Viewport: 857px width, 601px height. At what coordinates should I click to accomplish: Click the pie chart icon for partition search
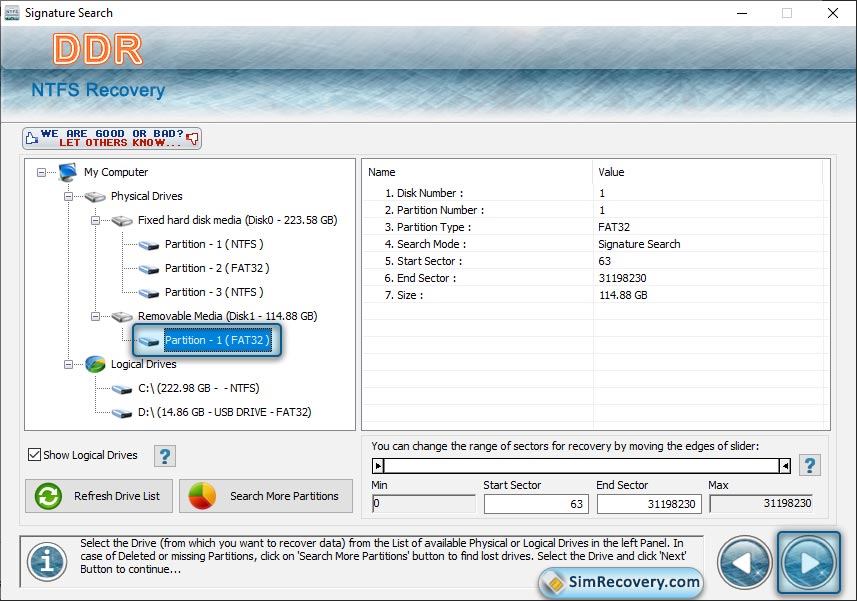202,496
